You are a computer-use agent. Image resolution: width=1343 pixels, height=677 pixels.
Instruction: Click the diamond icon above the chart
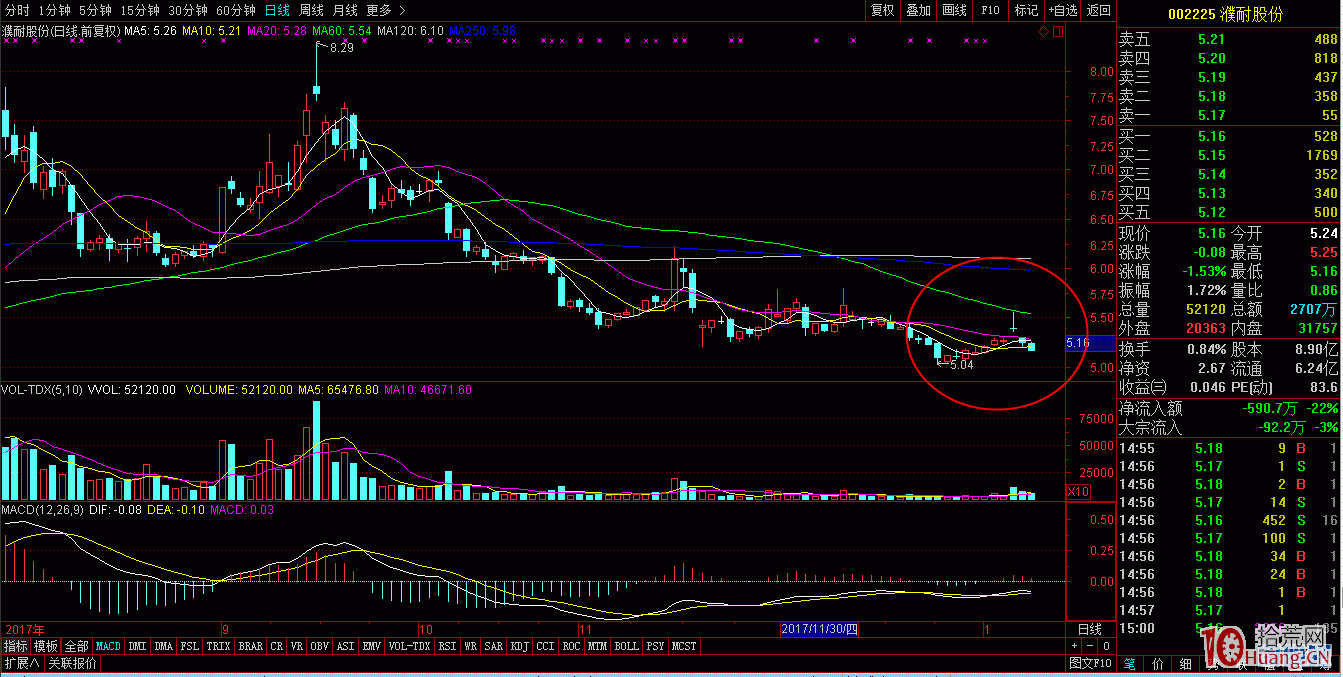pyautogui.click(x=1044, y=32)
